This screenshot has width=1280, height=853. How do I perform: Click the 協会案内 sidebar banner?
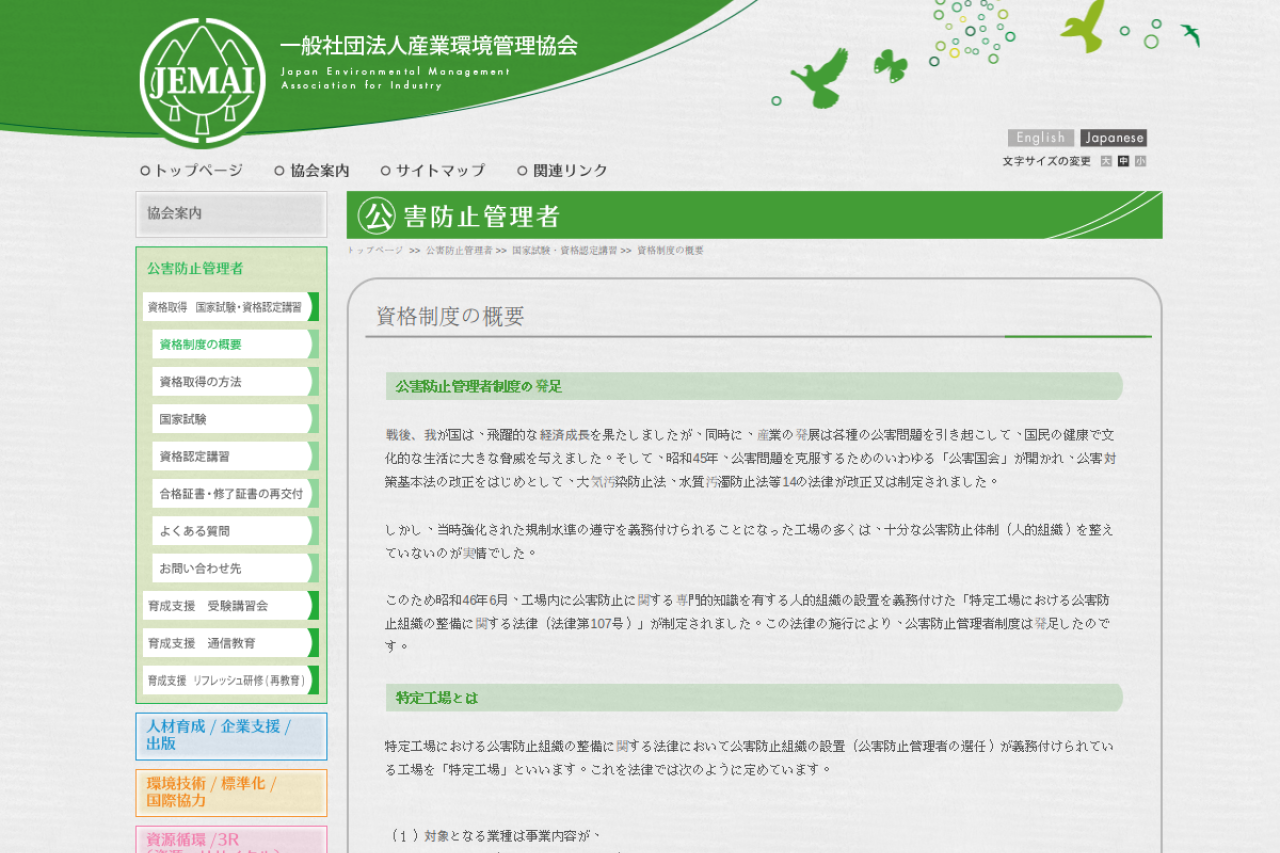click(x=231, y=214)
